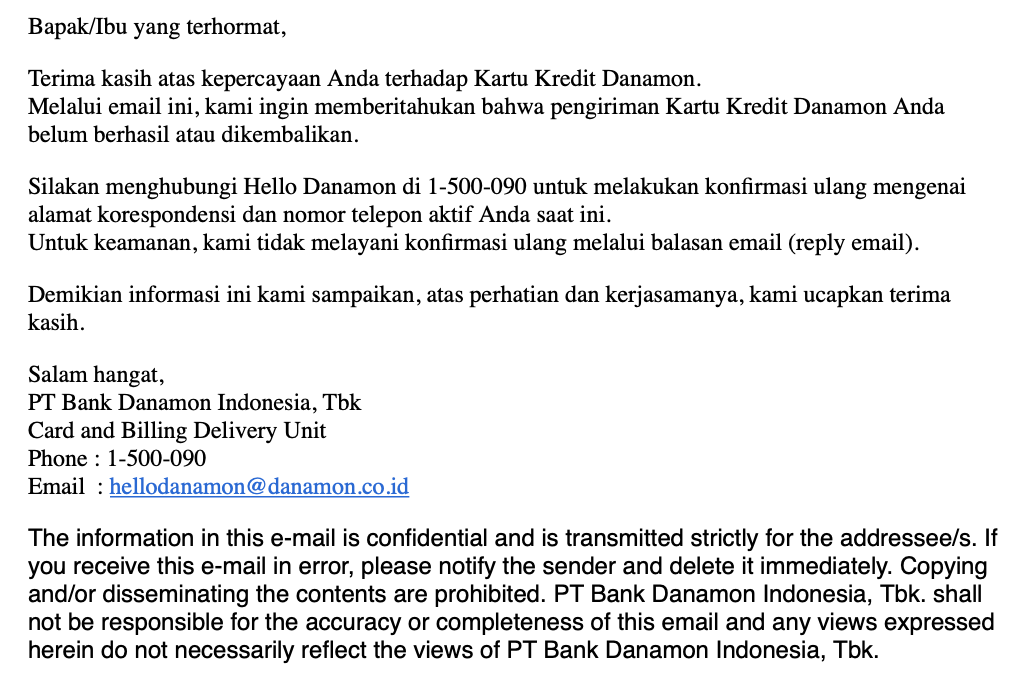1024x678 pixels.
Task: Click the 'Bapak/Ibu yang terhormat' greeting
Action: point(157,27)
